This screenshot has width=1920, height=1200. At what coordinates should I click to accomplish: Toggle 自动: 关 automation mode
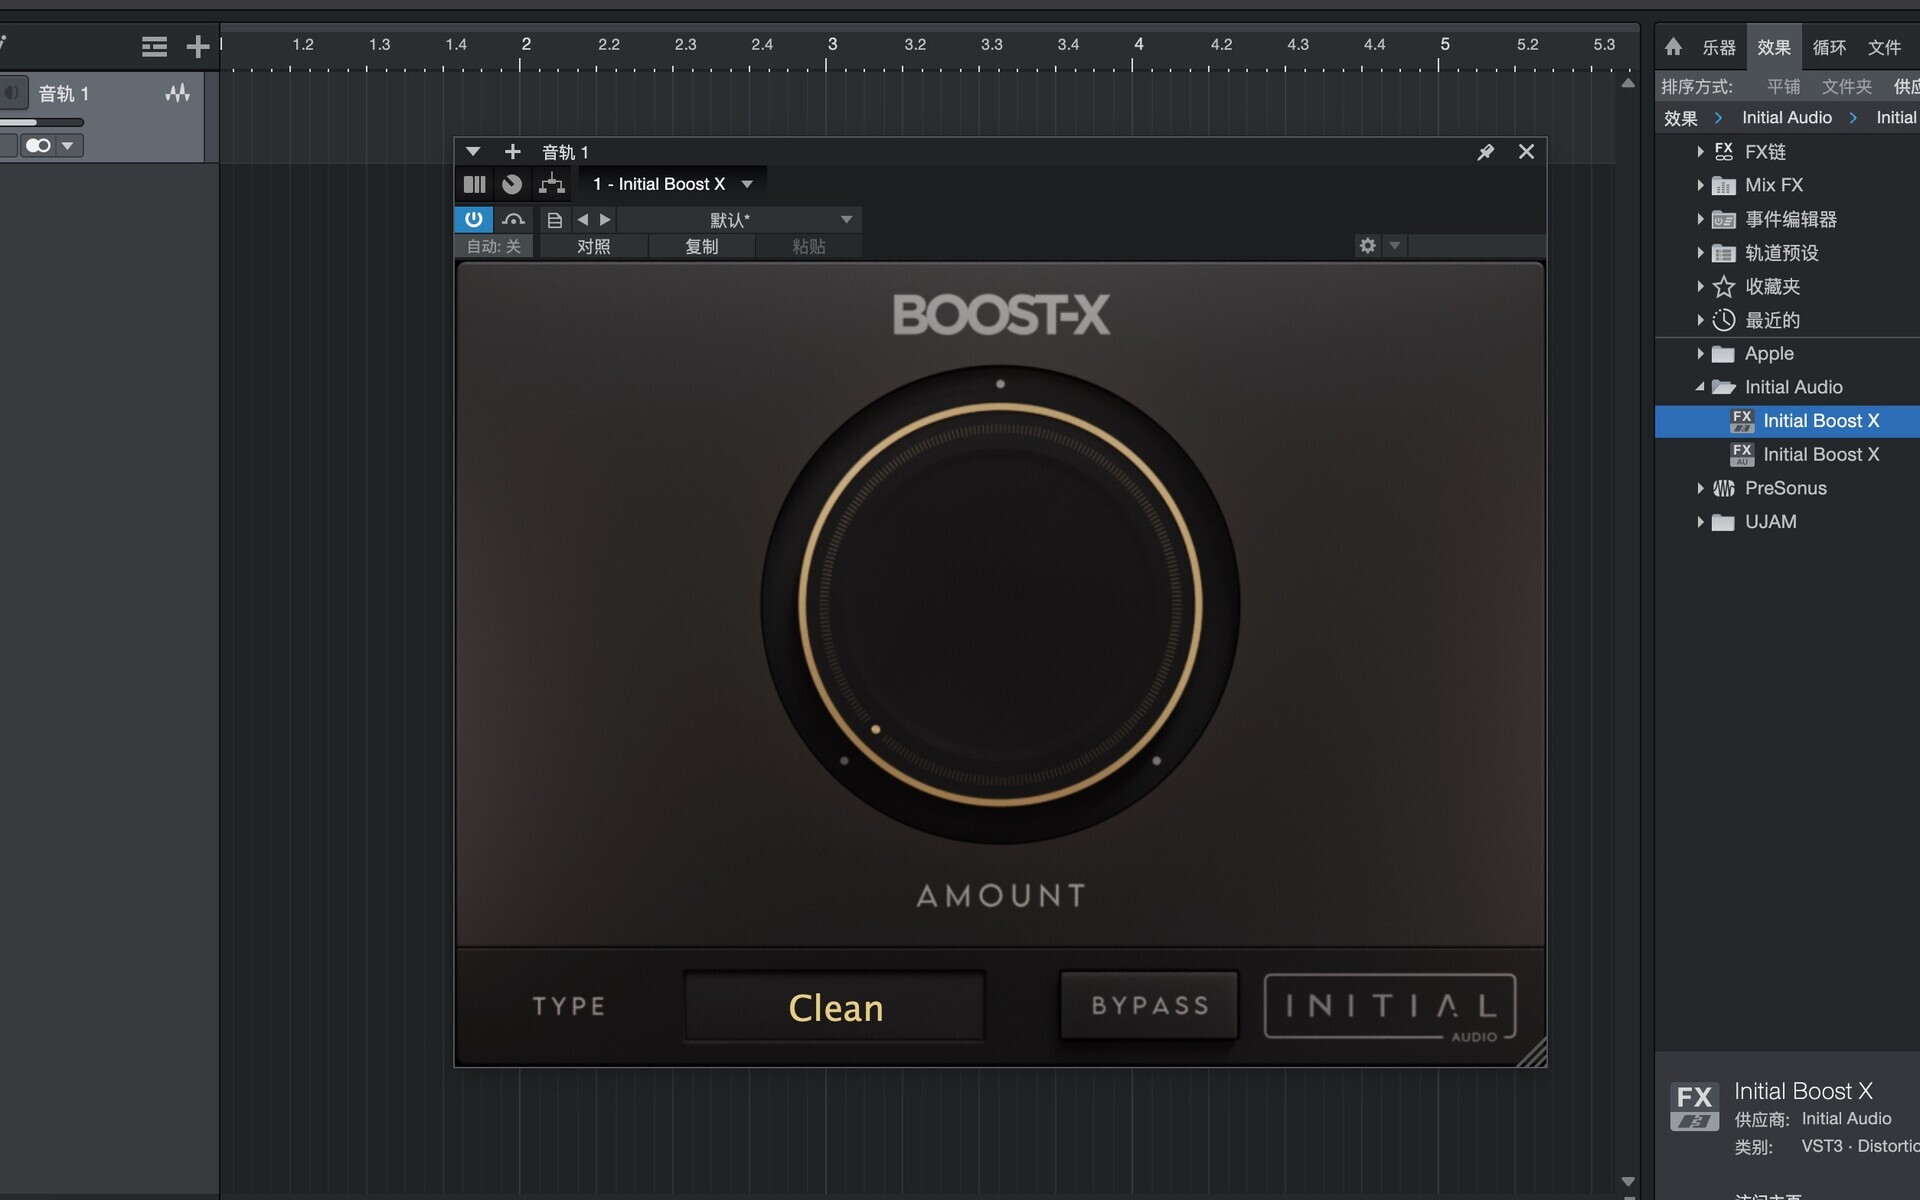[x=494, y=246]
